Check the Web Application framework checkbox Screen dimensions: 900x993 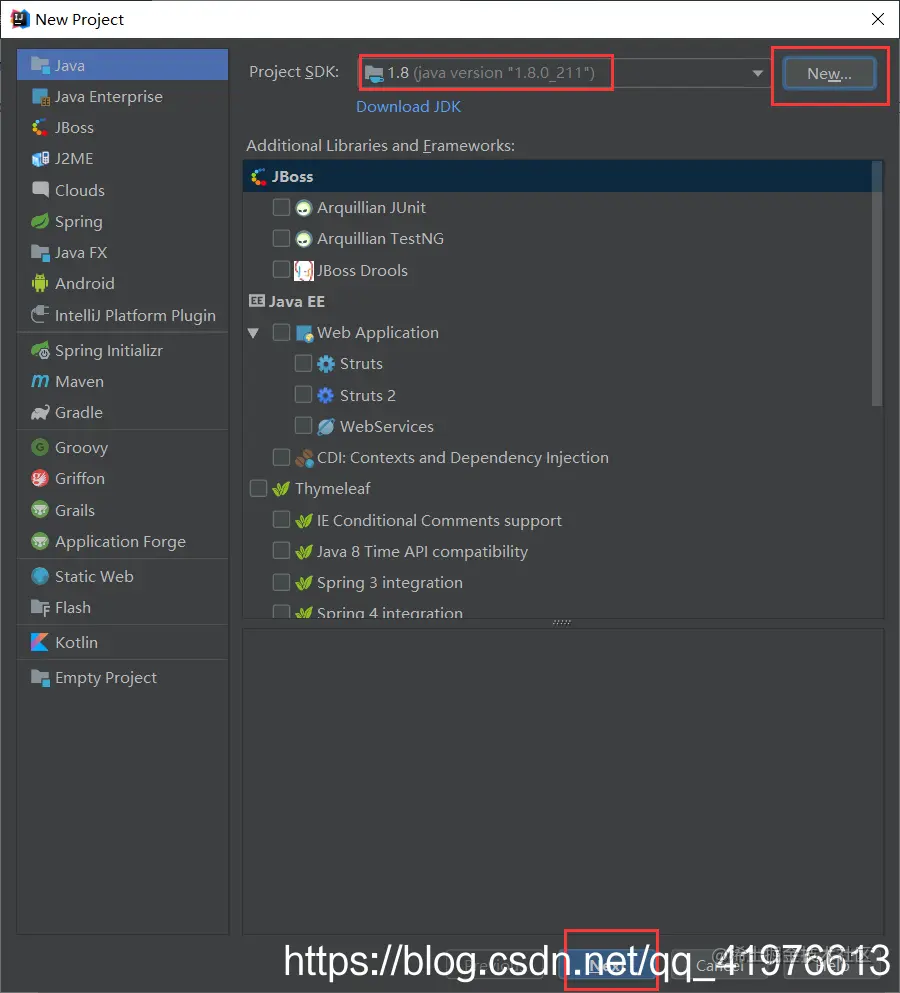point(281,332)
